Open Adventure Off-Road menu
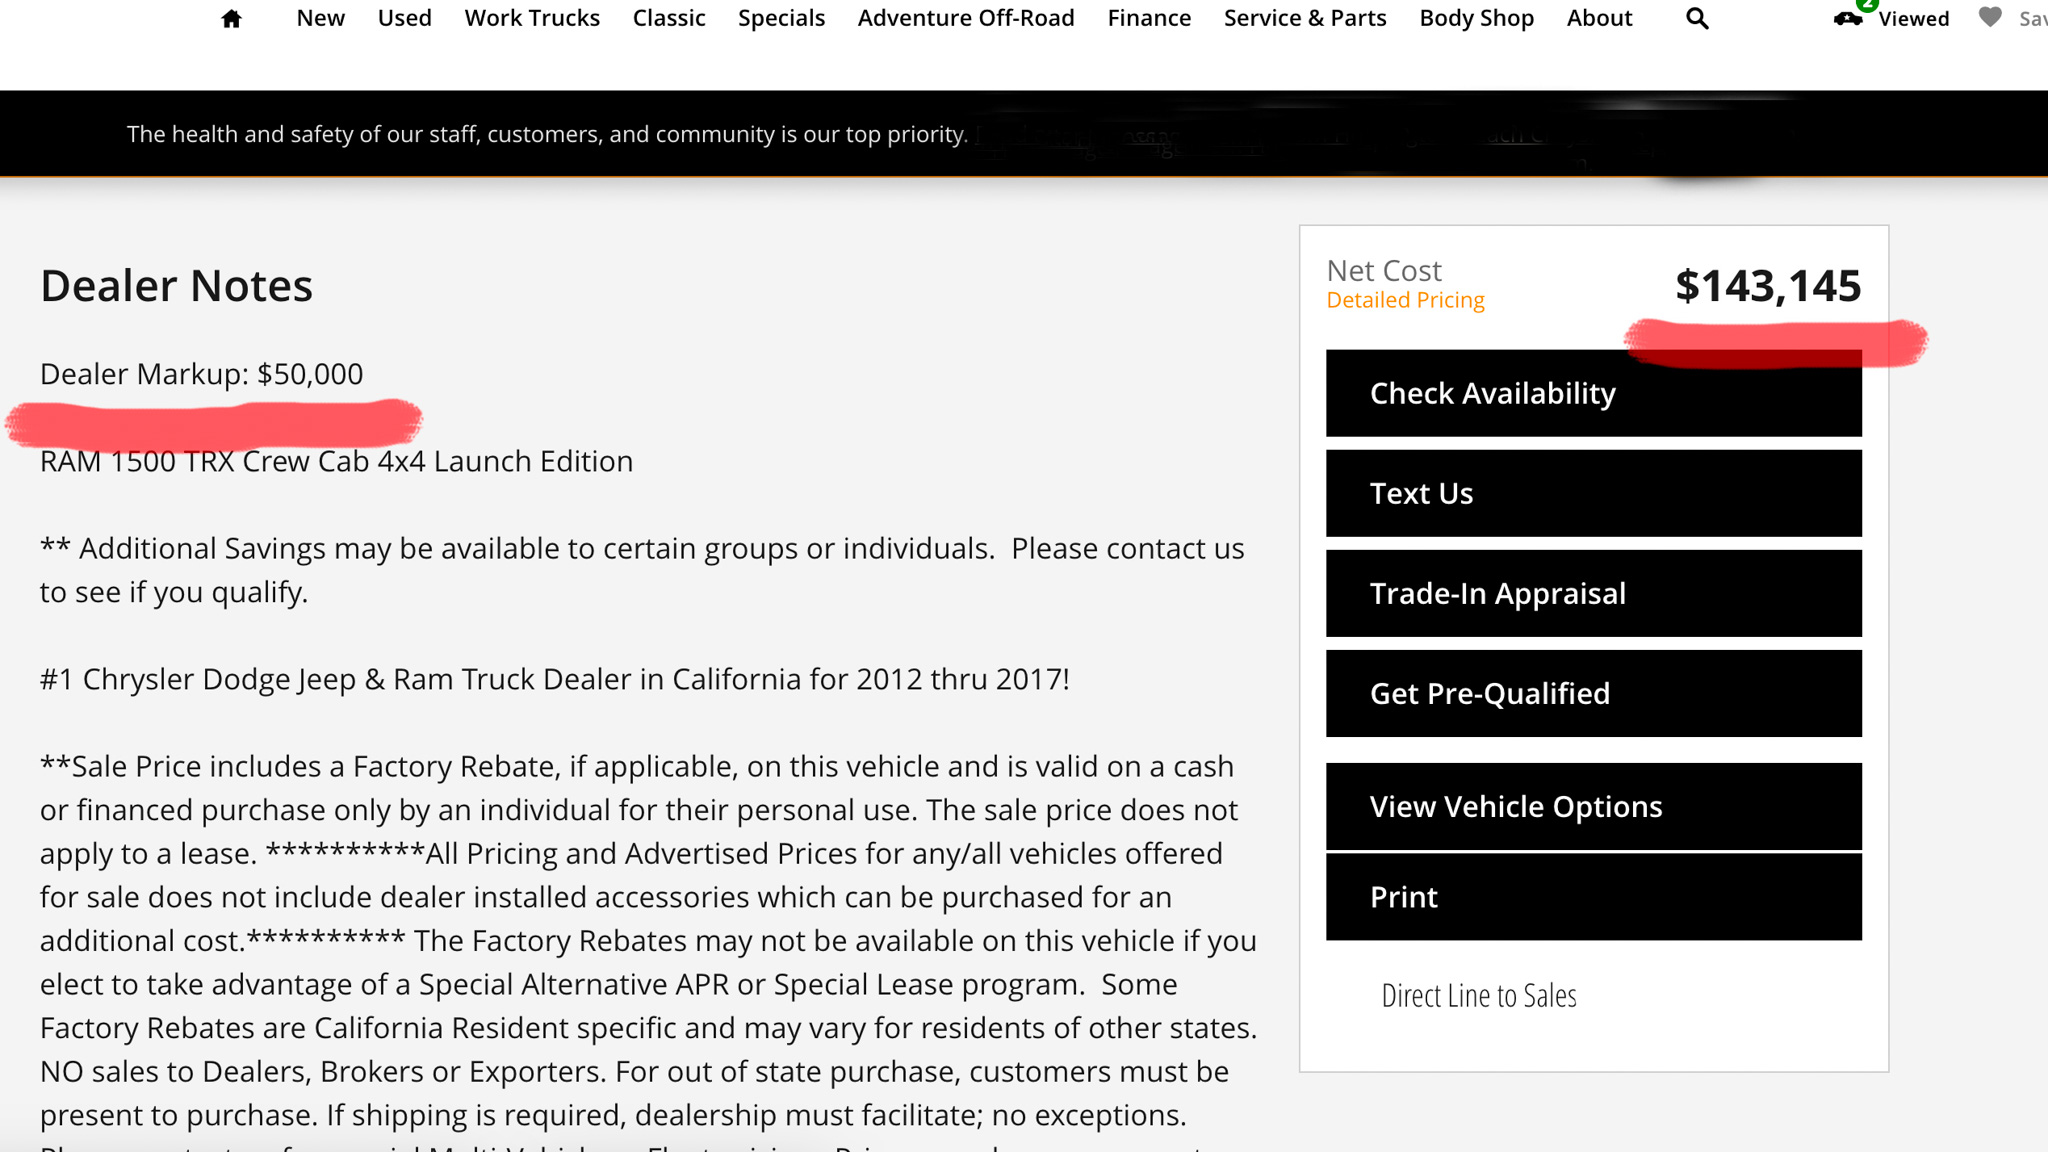2048x1152 pixels. pos(966,18)
